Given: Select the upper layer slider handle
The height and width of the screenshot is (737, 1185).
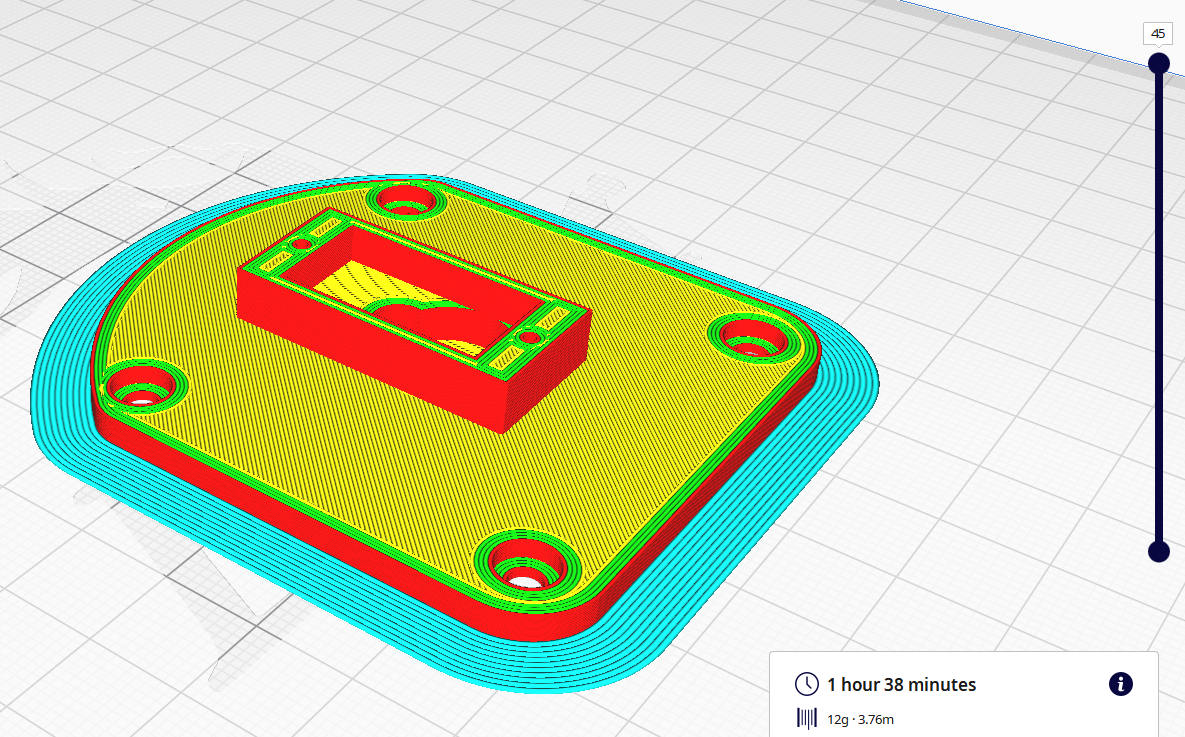Looking at the screenshot, I should [x=1159, y=63].
